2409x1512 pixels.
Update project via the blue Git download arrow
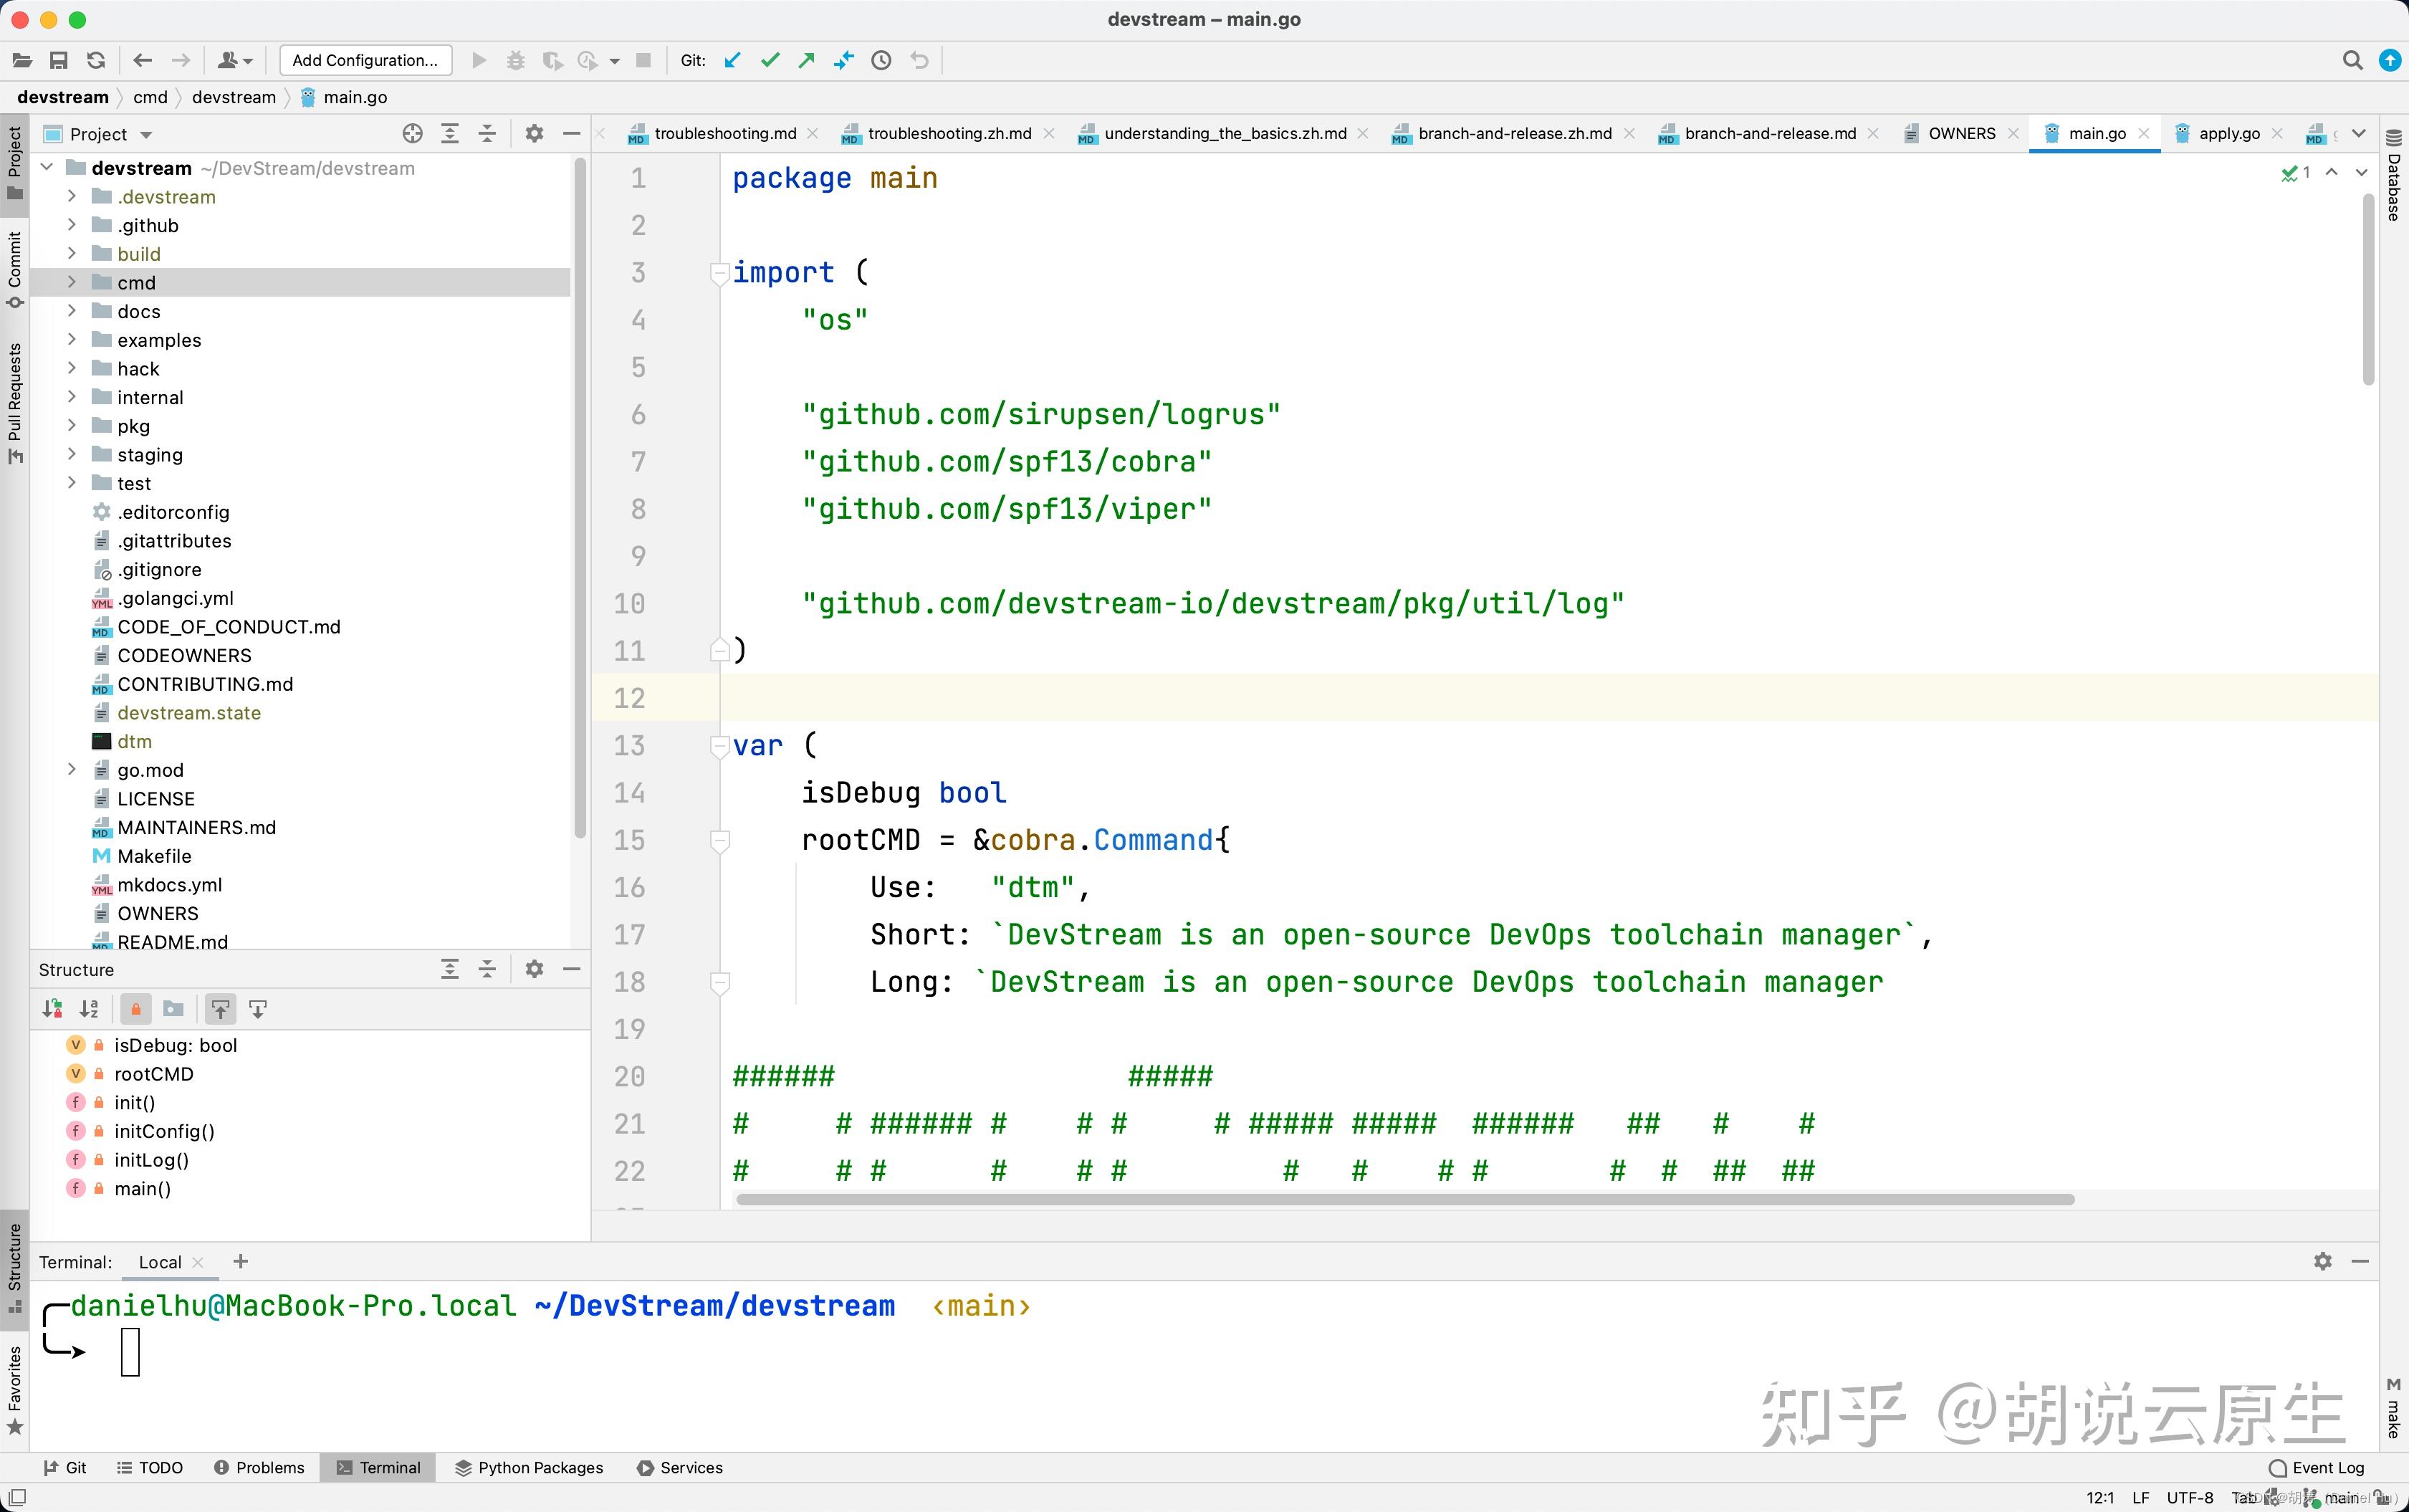733,60
